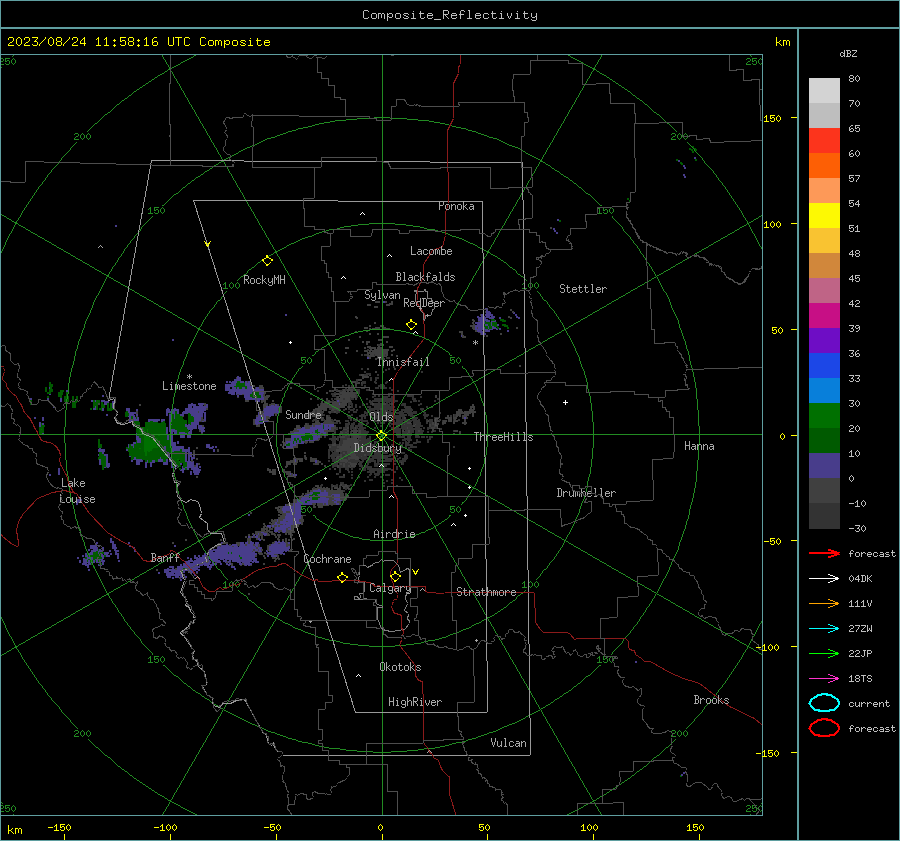Select the red swatch in dBZ scale
The height and width of the screenshot is (841, 900).
click(824, 141)
